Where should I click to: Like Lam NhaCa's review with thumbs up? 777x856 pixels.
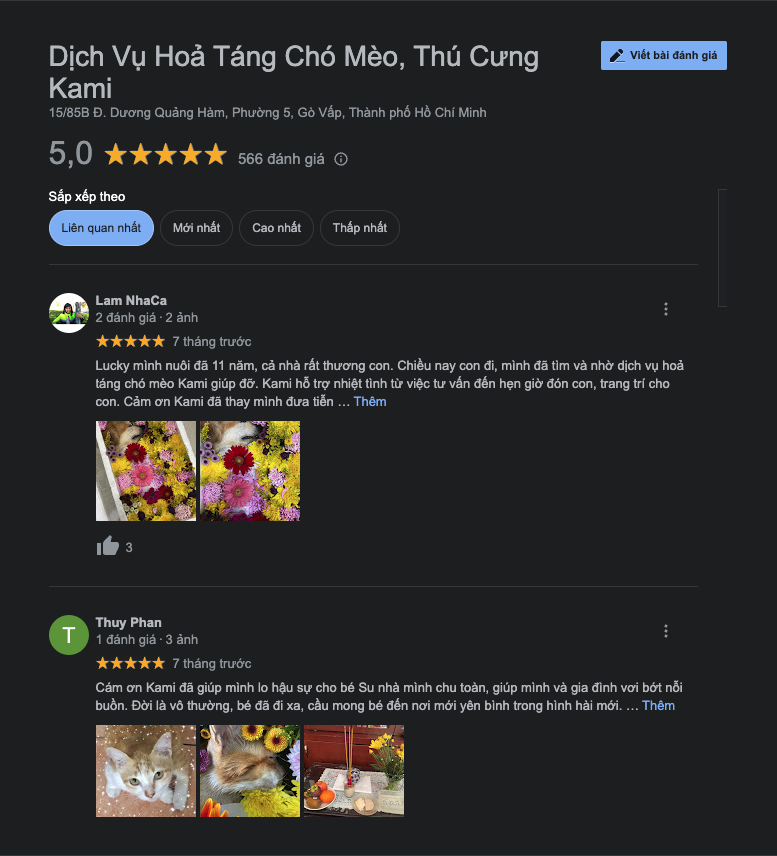108,546
